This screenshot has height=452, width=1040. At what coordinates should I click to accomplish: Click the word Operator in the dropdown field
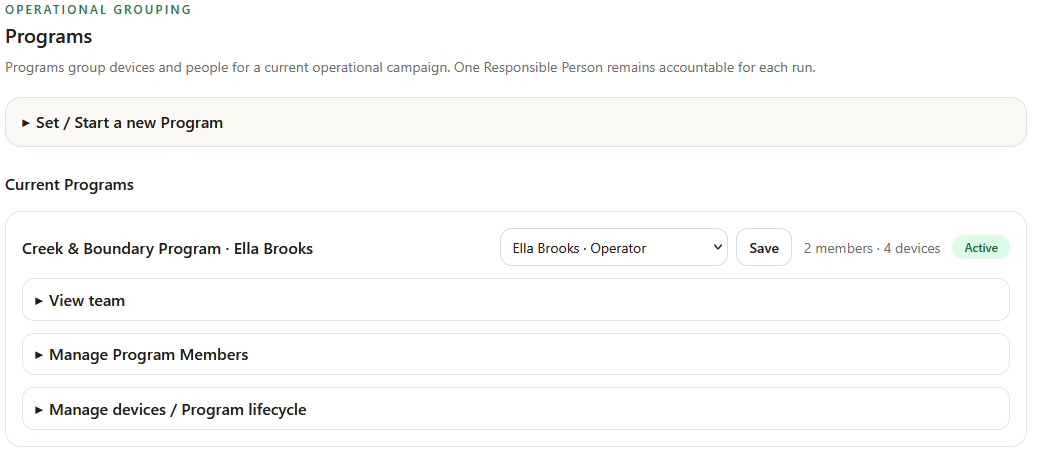[618, 248]
